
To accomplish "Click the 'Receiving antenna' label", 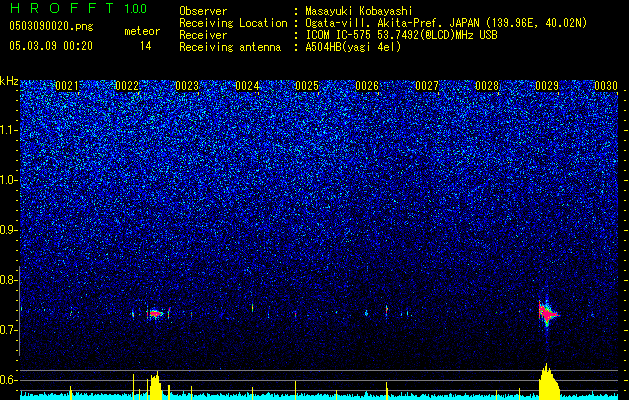I will click(230, 47).
